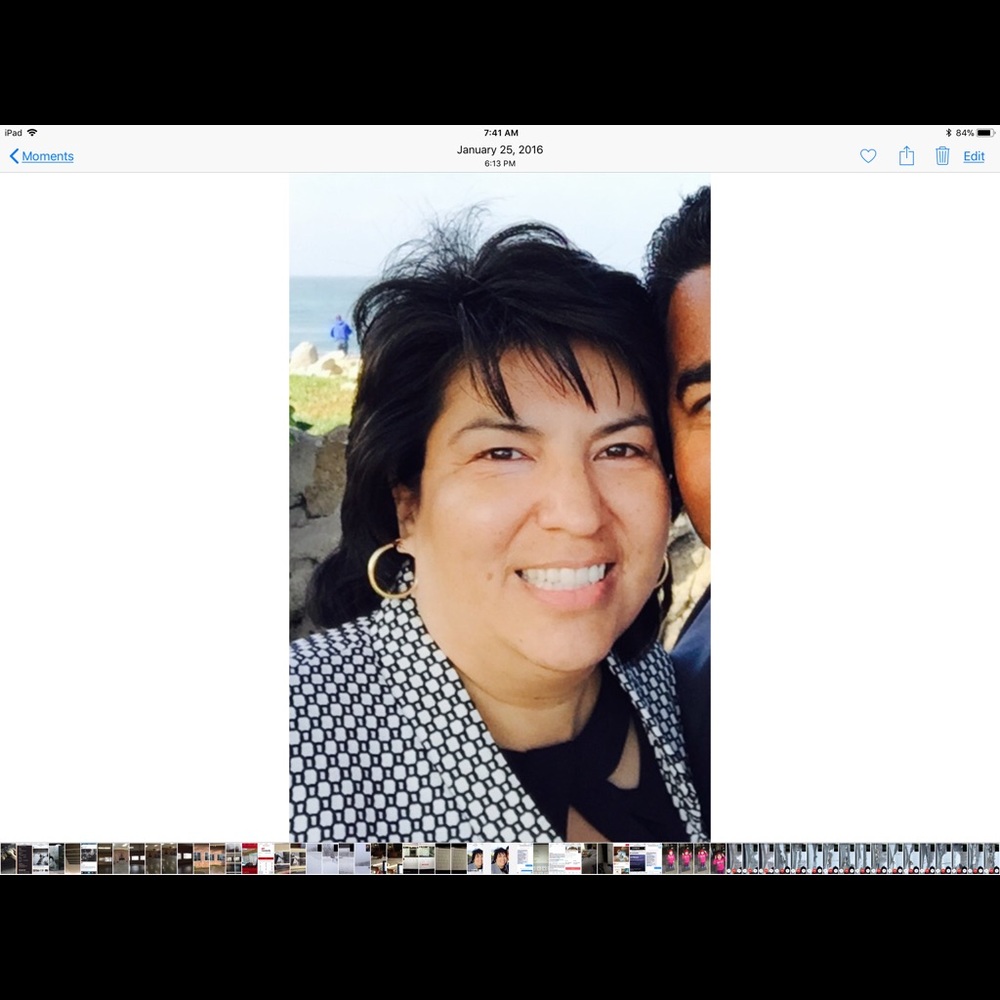Select the last thumbnail in the filmstrip

[x=991, y=859]
